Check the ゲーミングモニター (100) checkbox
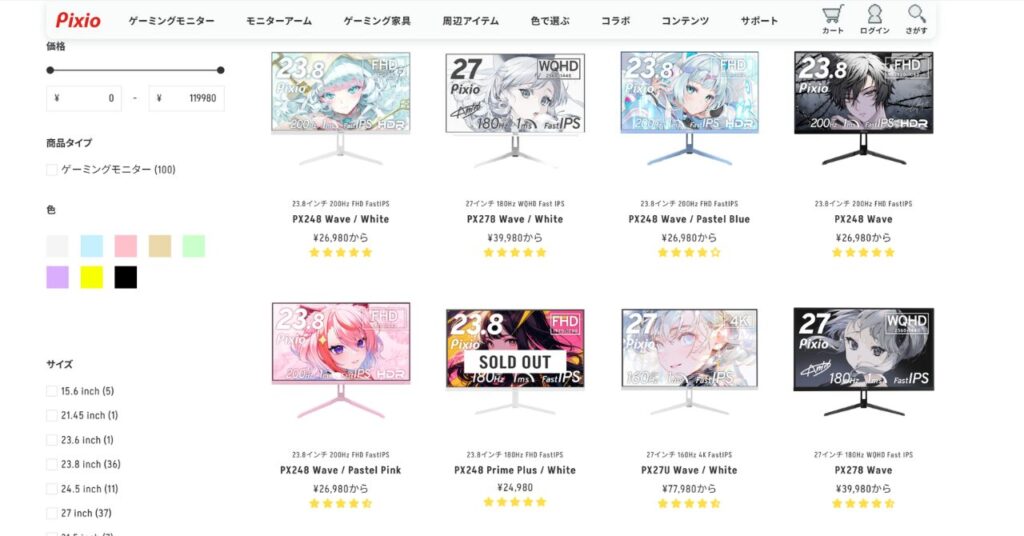 (x=52, y=170)
